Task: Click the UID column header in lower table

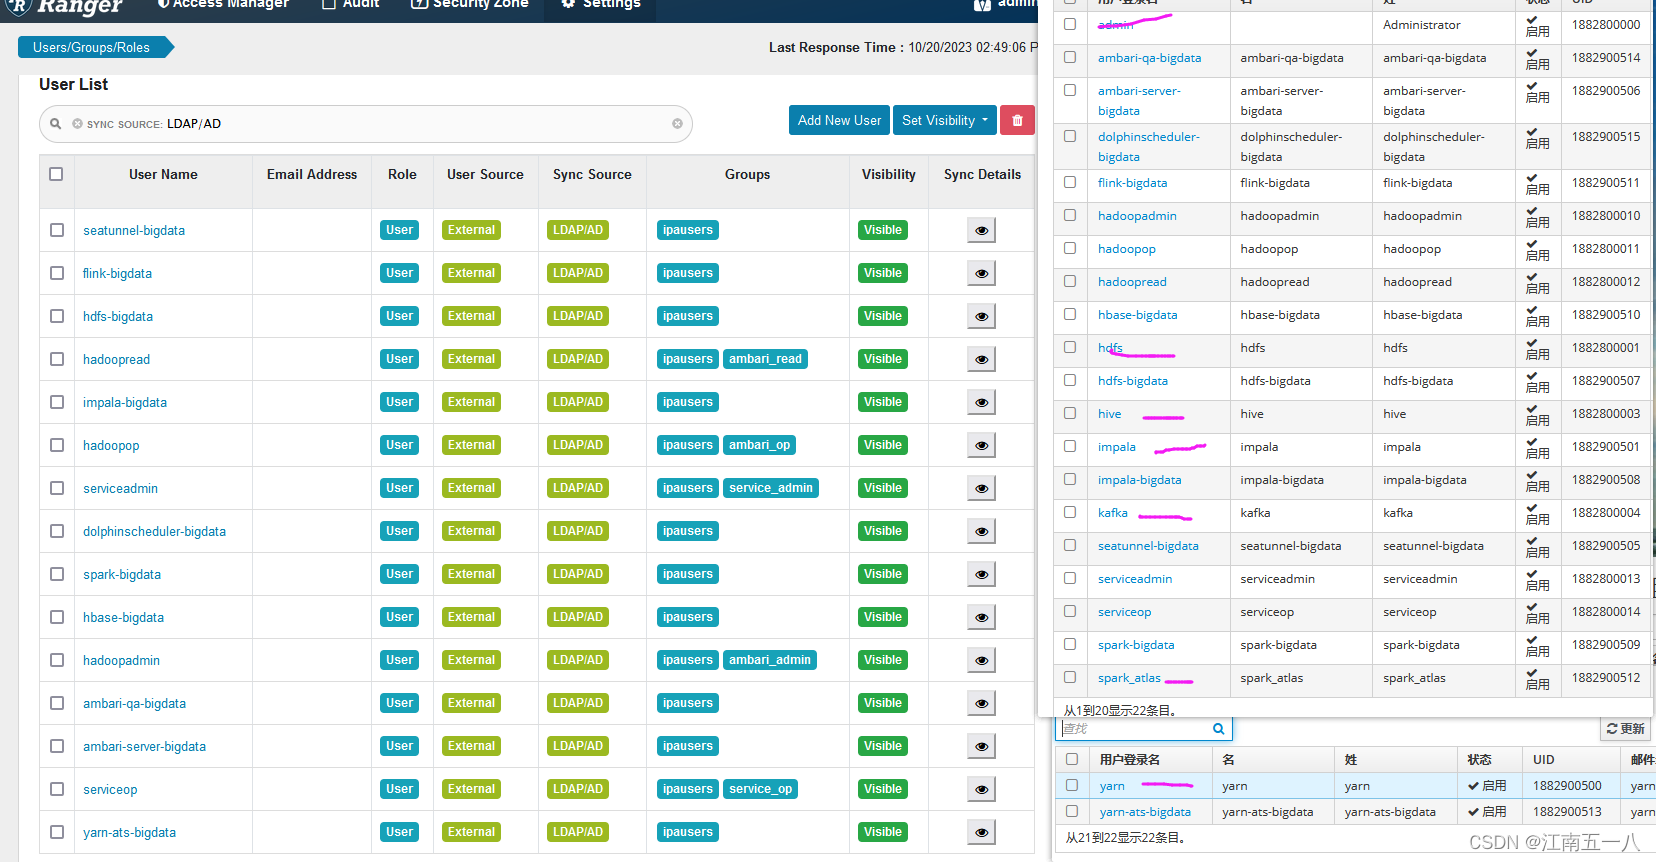Action: click(1544, 760)
